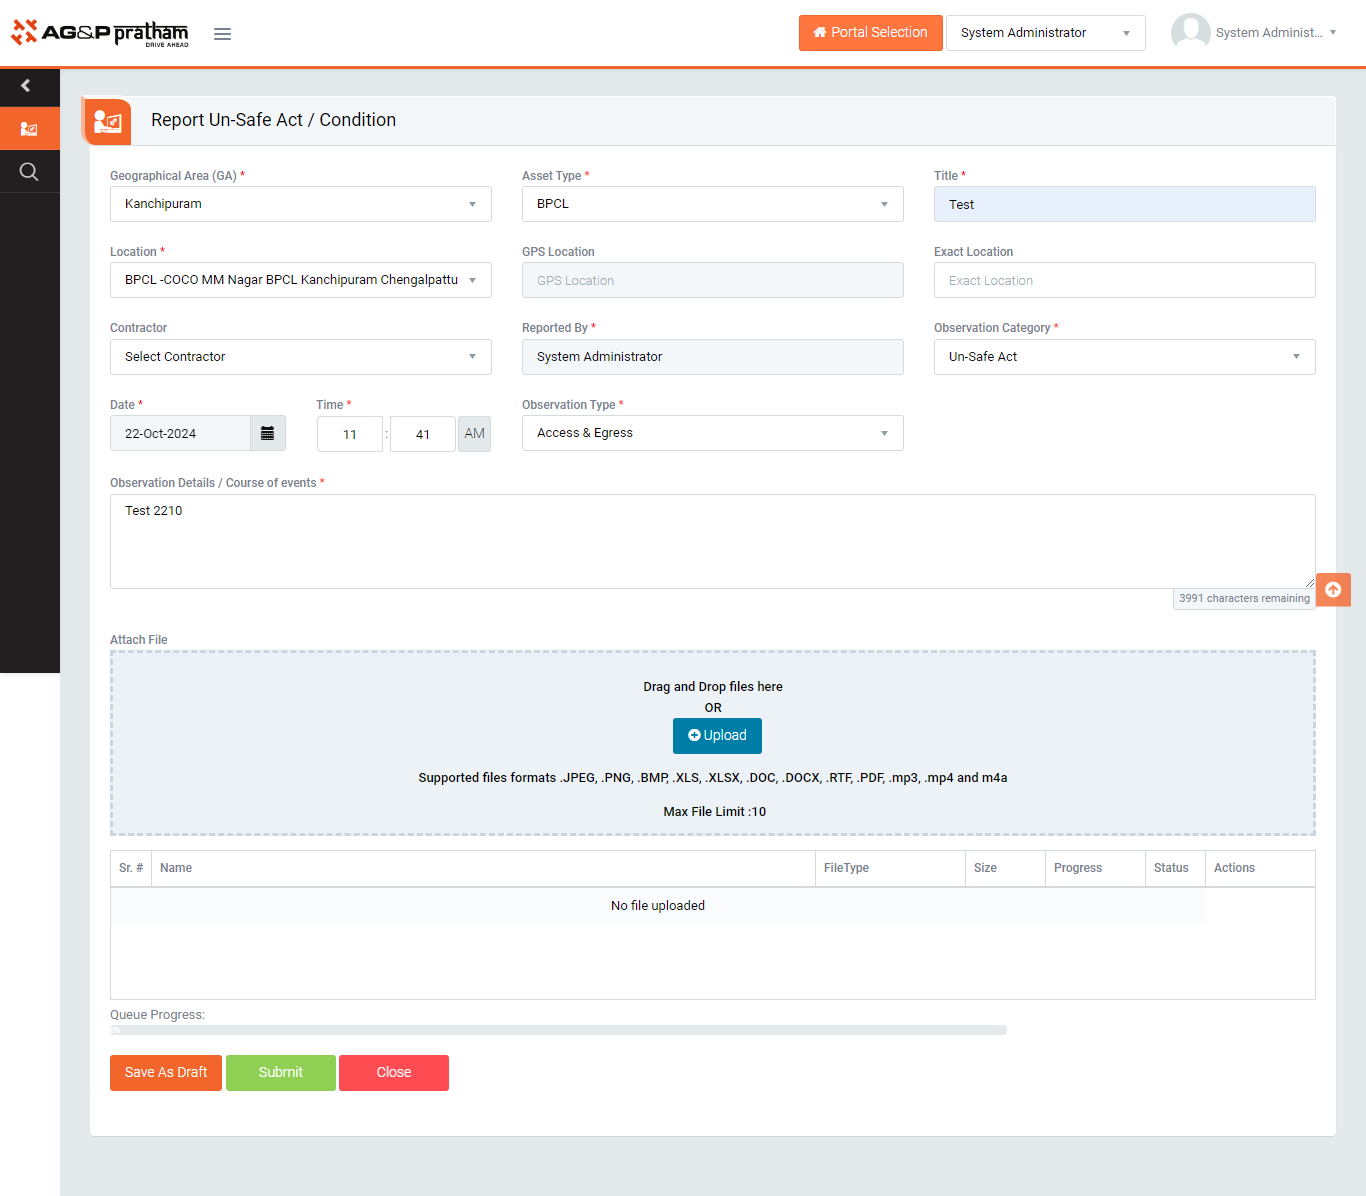This screenshot has height=1196, width=1366.
Task: Toggle the AM/PM time button
Action: [x=474, y=433]
